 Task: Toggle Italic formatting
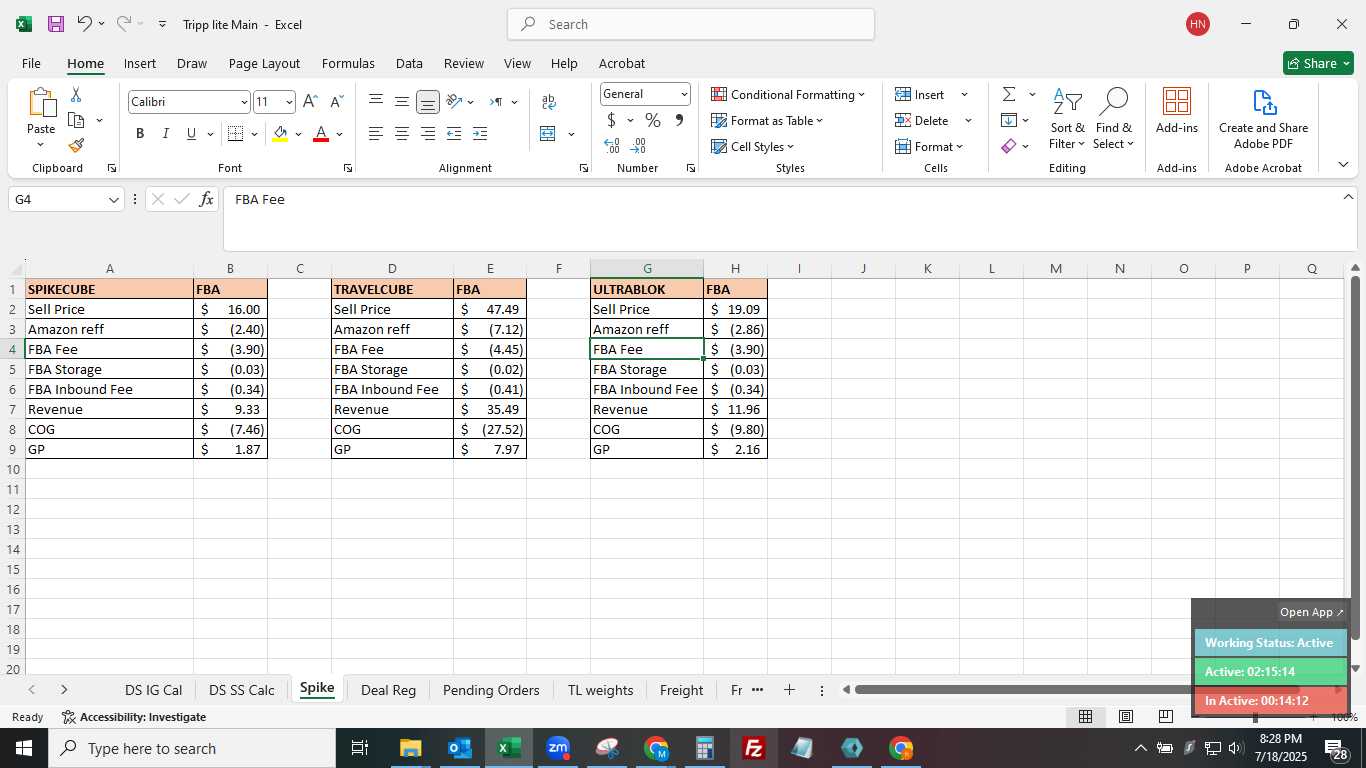click(166, 134)
